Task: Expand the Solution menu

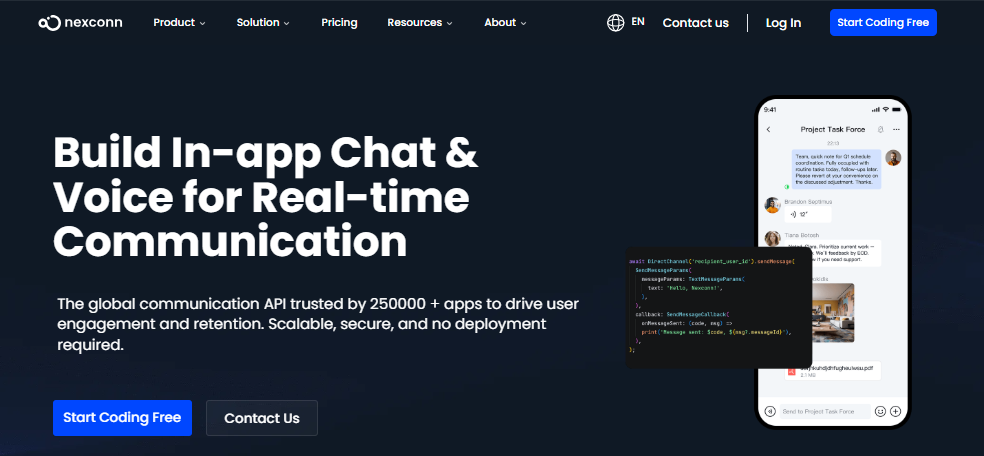Action: pyautogui.click(x=263, y=23)
